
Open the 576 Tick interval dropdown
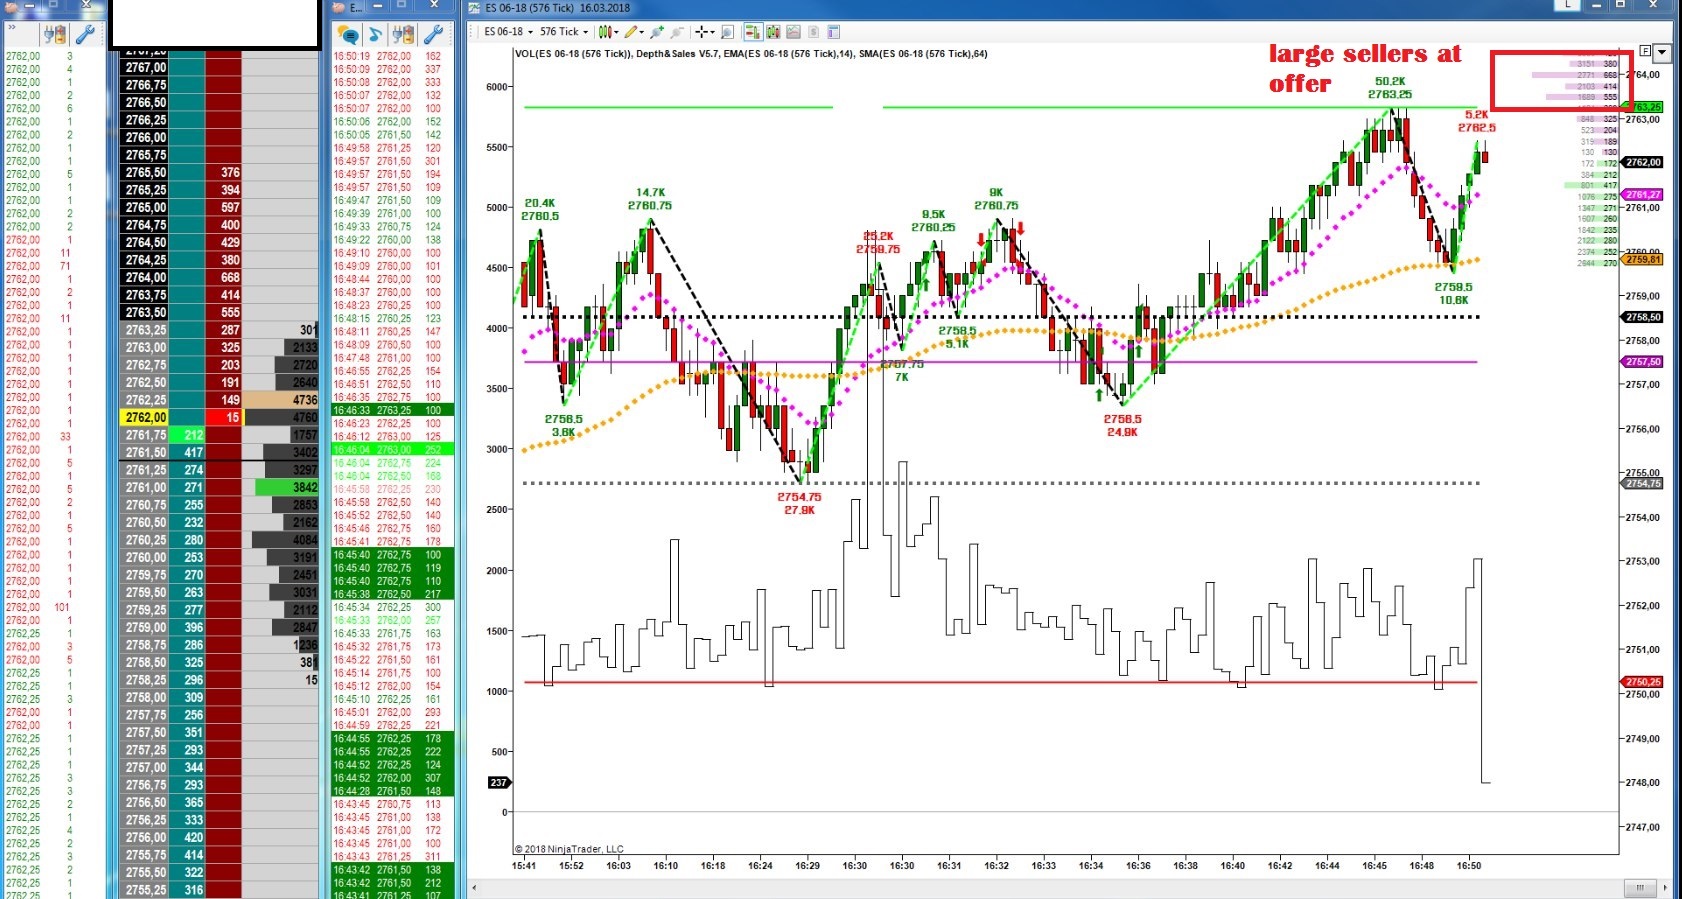564,32
